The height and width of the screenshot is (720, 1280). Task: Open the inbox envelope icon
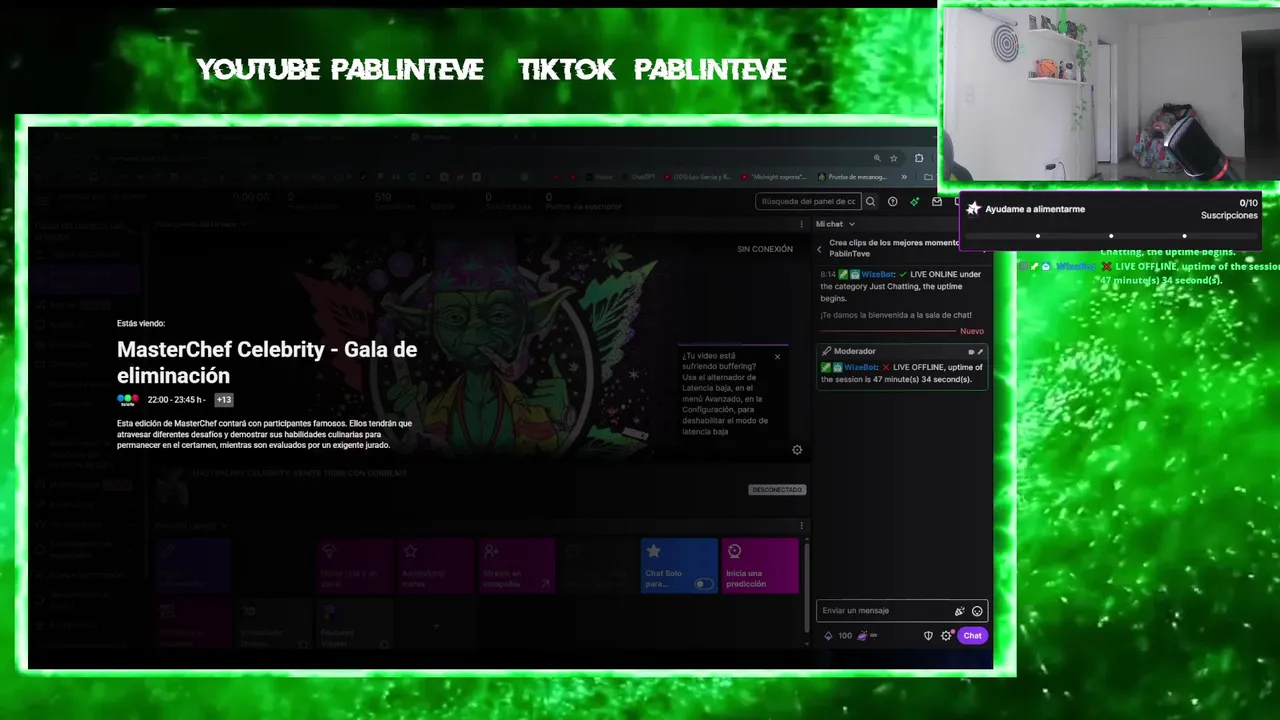coord(937,201)
